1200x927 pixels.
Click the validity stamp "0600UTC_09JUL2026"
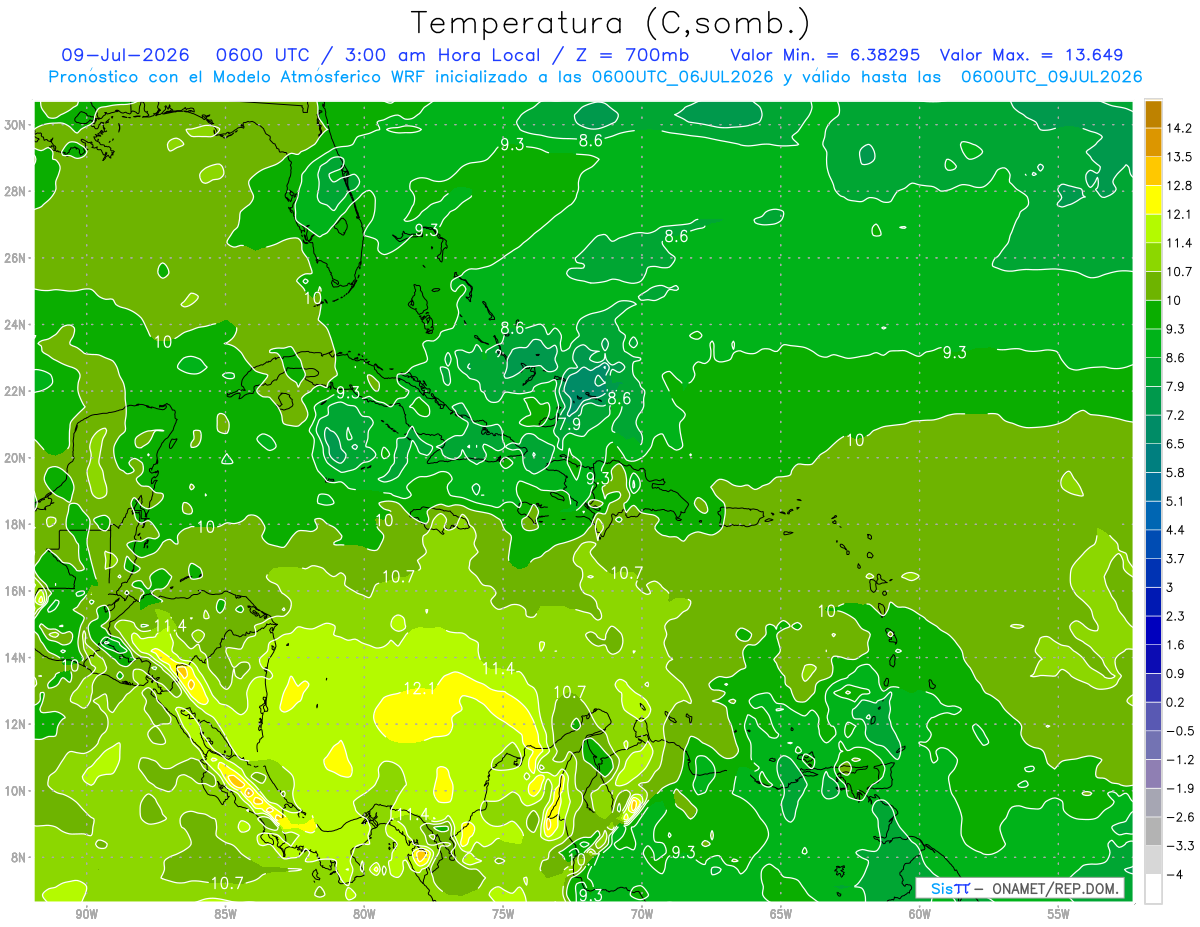(1051, 77)
